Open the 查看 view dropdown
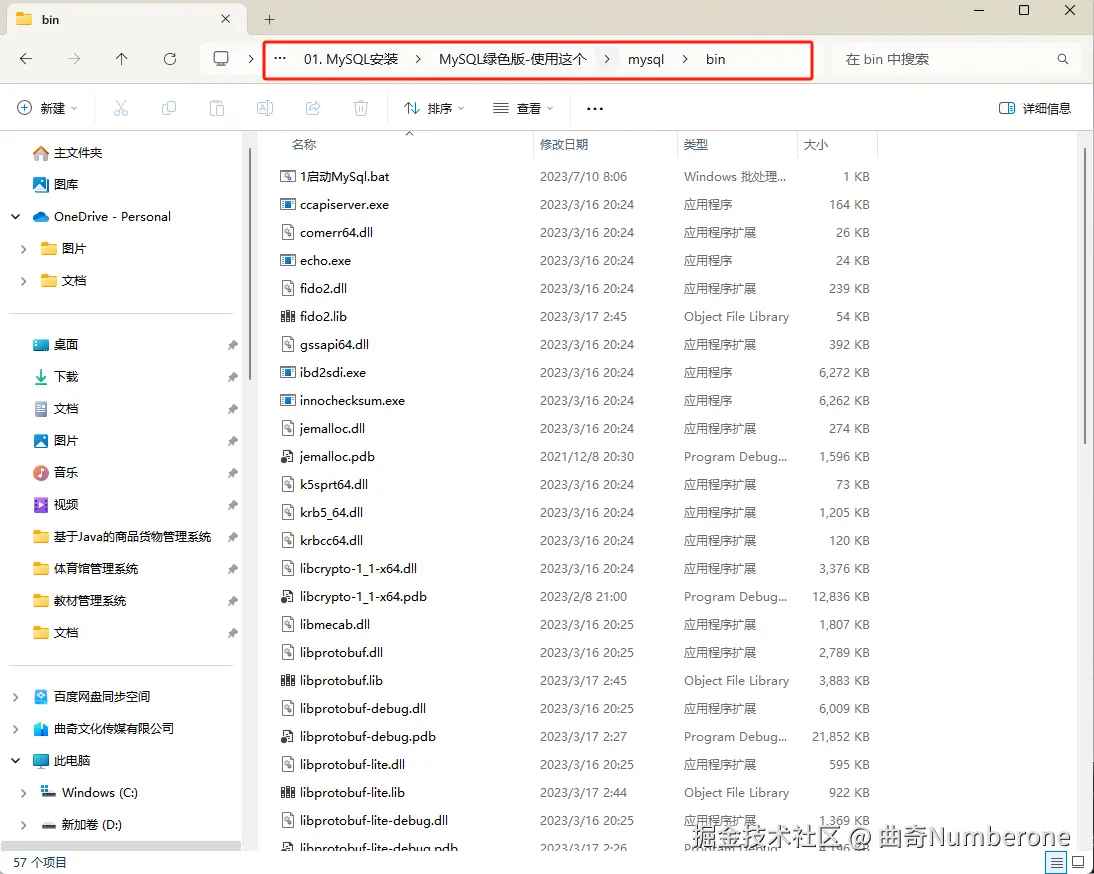This screenshot has width=1094, height=874. [x=523, y=108]
